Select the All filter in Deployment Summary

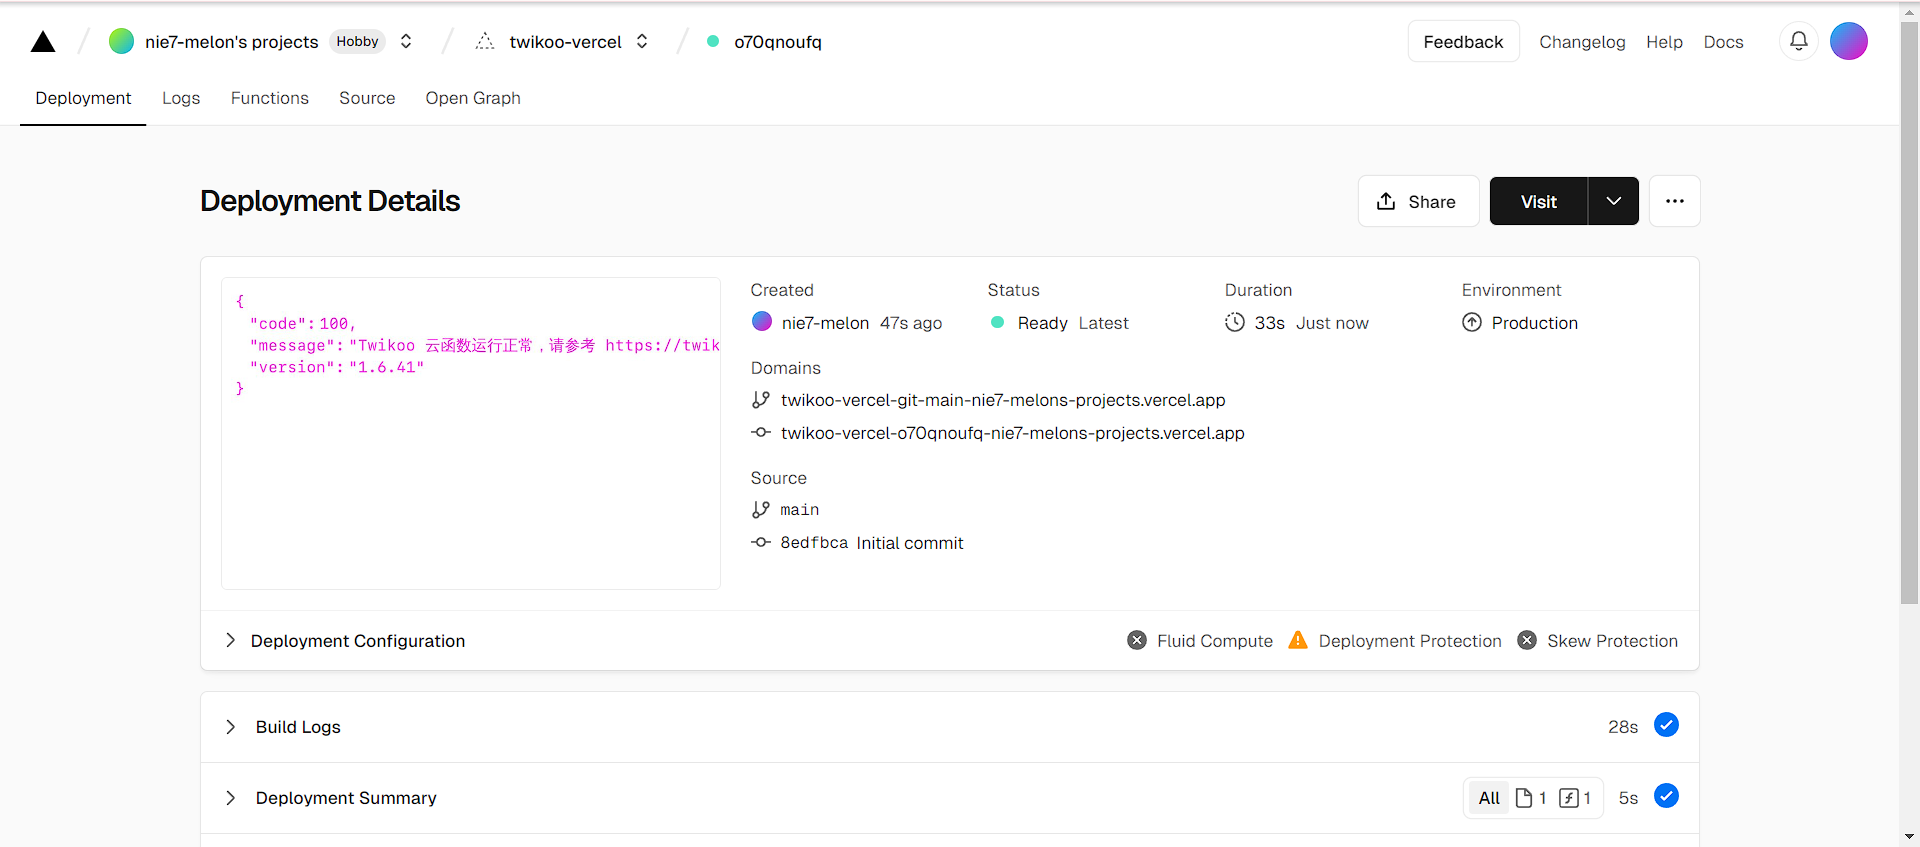click(x=1489, y=798)
